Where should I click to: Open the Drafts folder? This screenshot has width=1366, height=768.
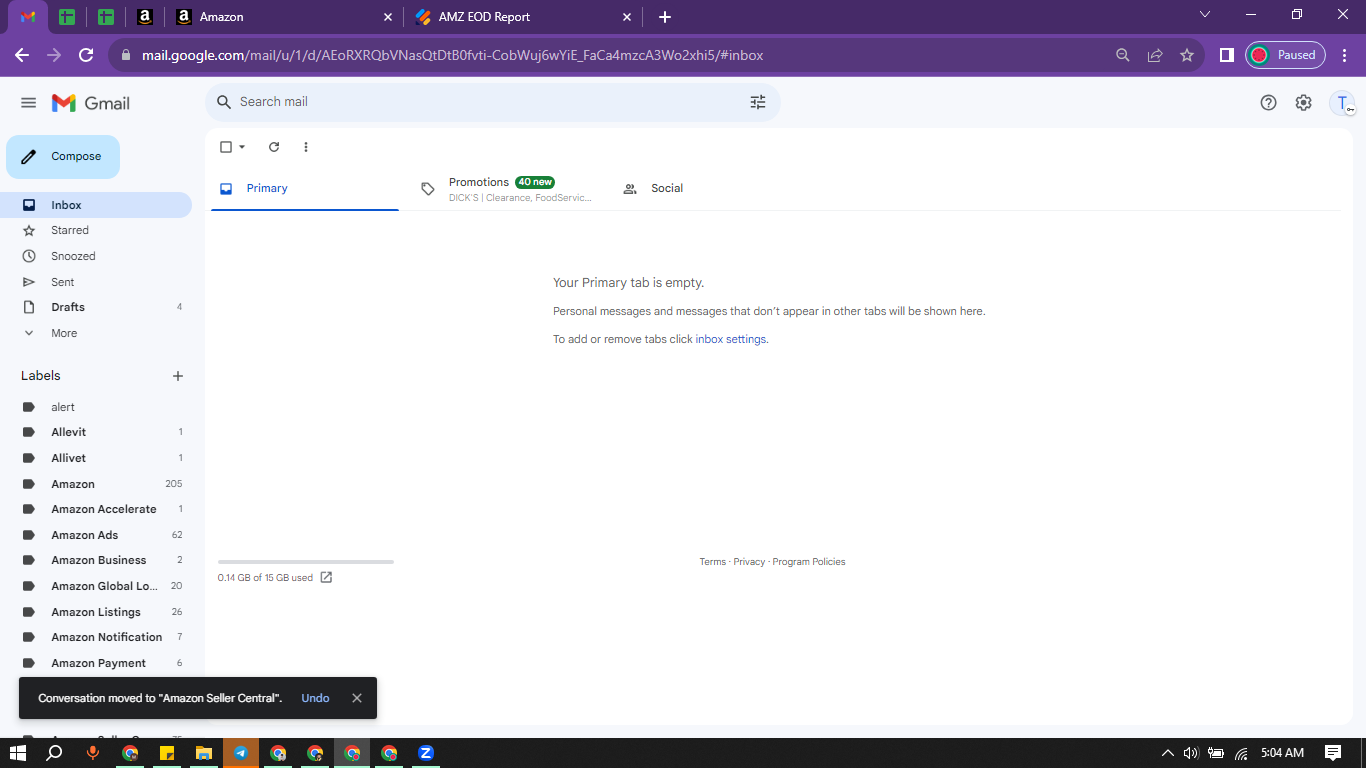tap(96, 307)
